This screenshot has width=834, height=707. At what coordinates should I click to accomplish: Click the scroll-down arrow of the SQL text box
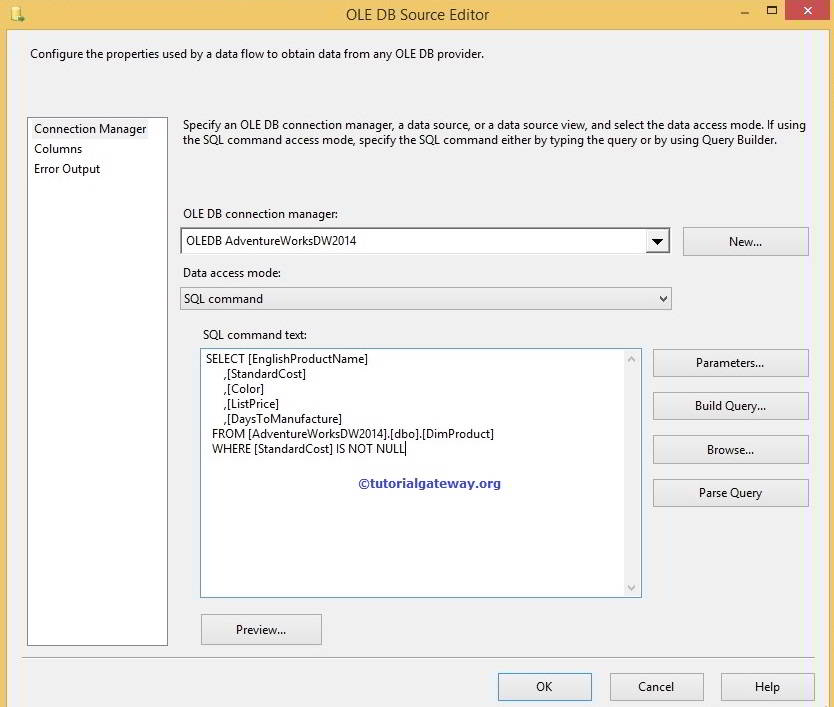tap(632, 587)
